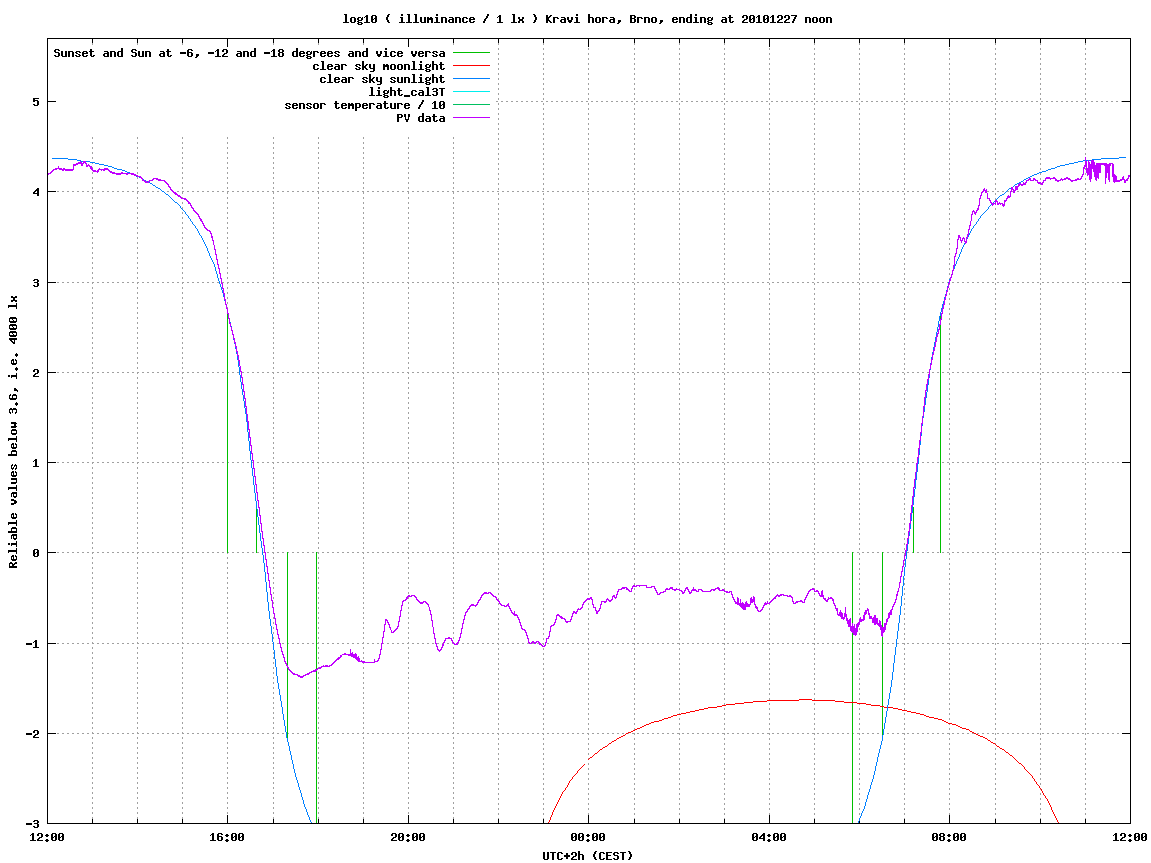Click the red line sample beside 'clear sky moonlight'

[471, 66]
